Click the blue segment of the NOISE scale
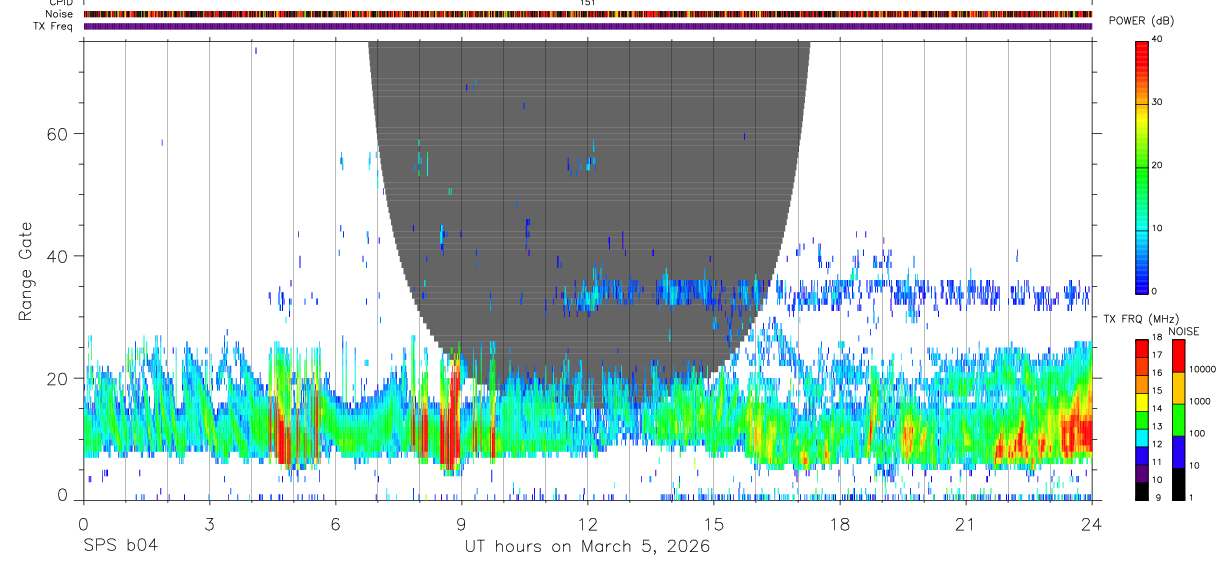Screen dimensions: 1228x567 (x=1178, y=452)
